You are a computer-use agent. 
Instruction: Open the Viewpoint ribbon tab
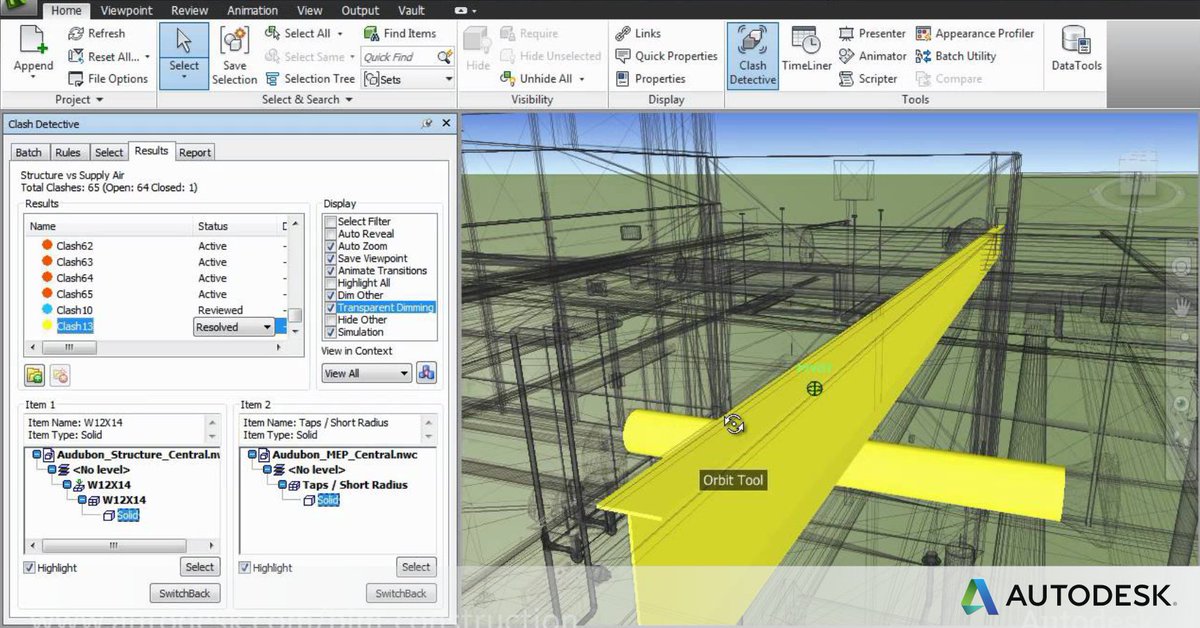[x=125, y=10]
